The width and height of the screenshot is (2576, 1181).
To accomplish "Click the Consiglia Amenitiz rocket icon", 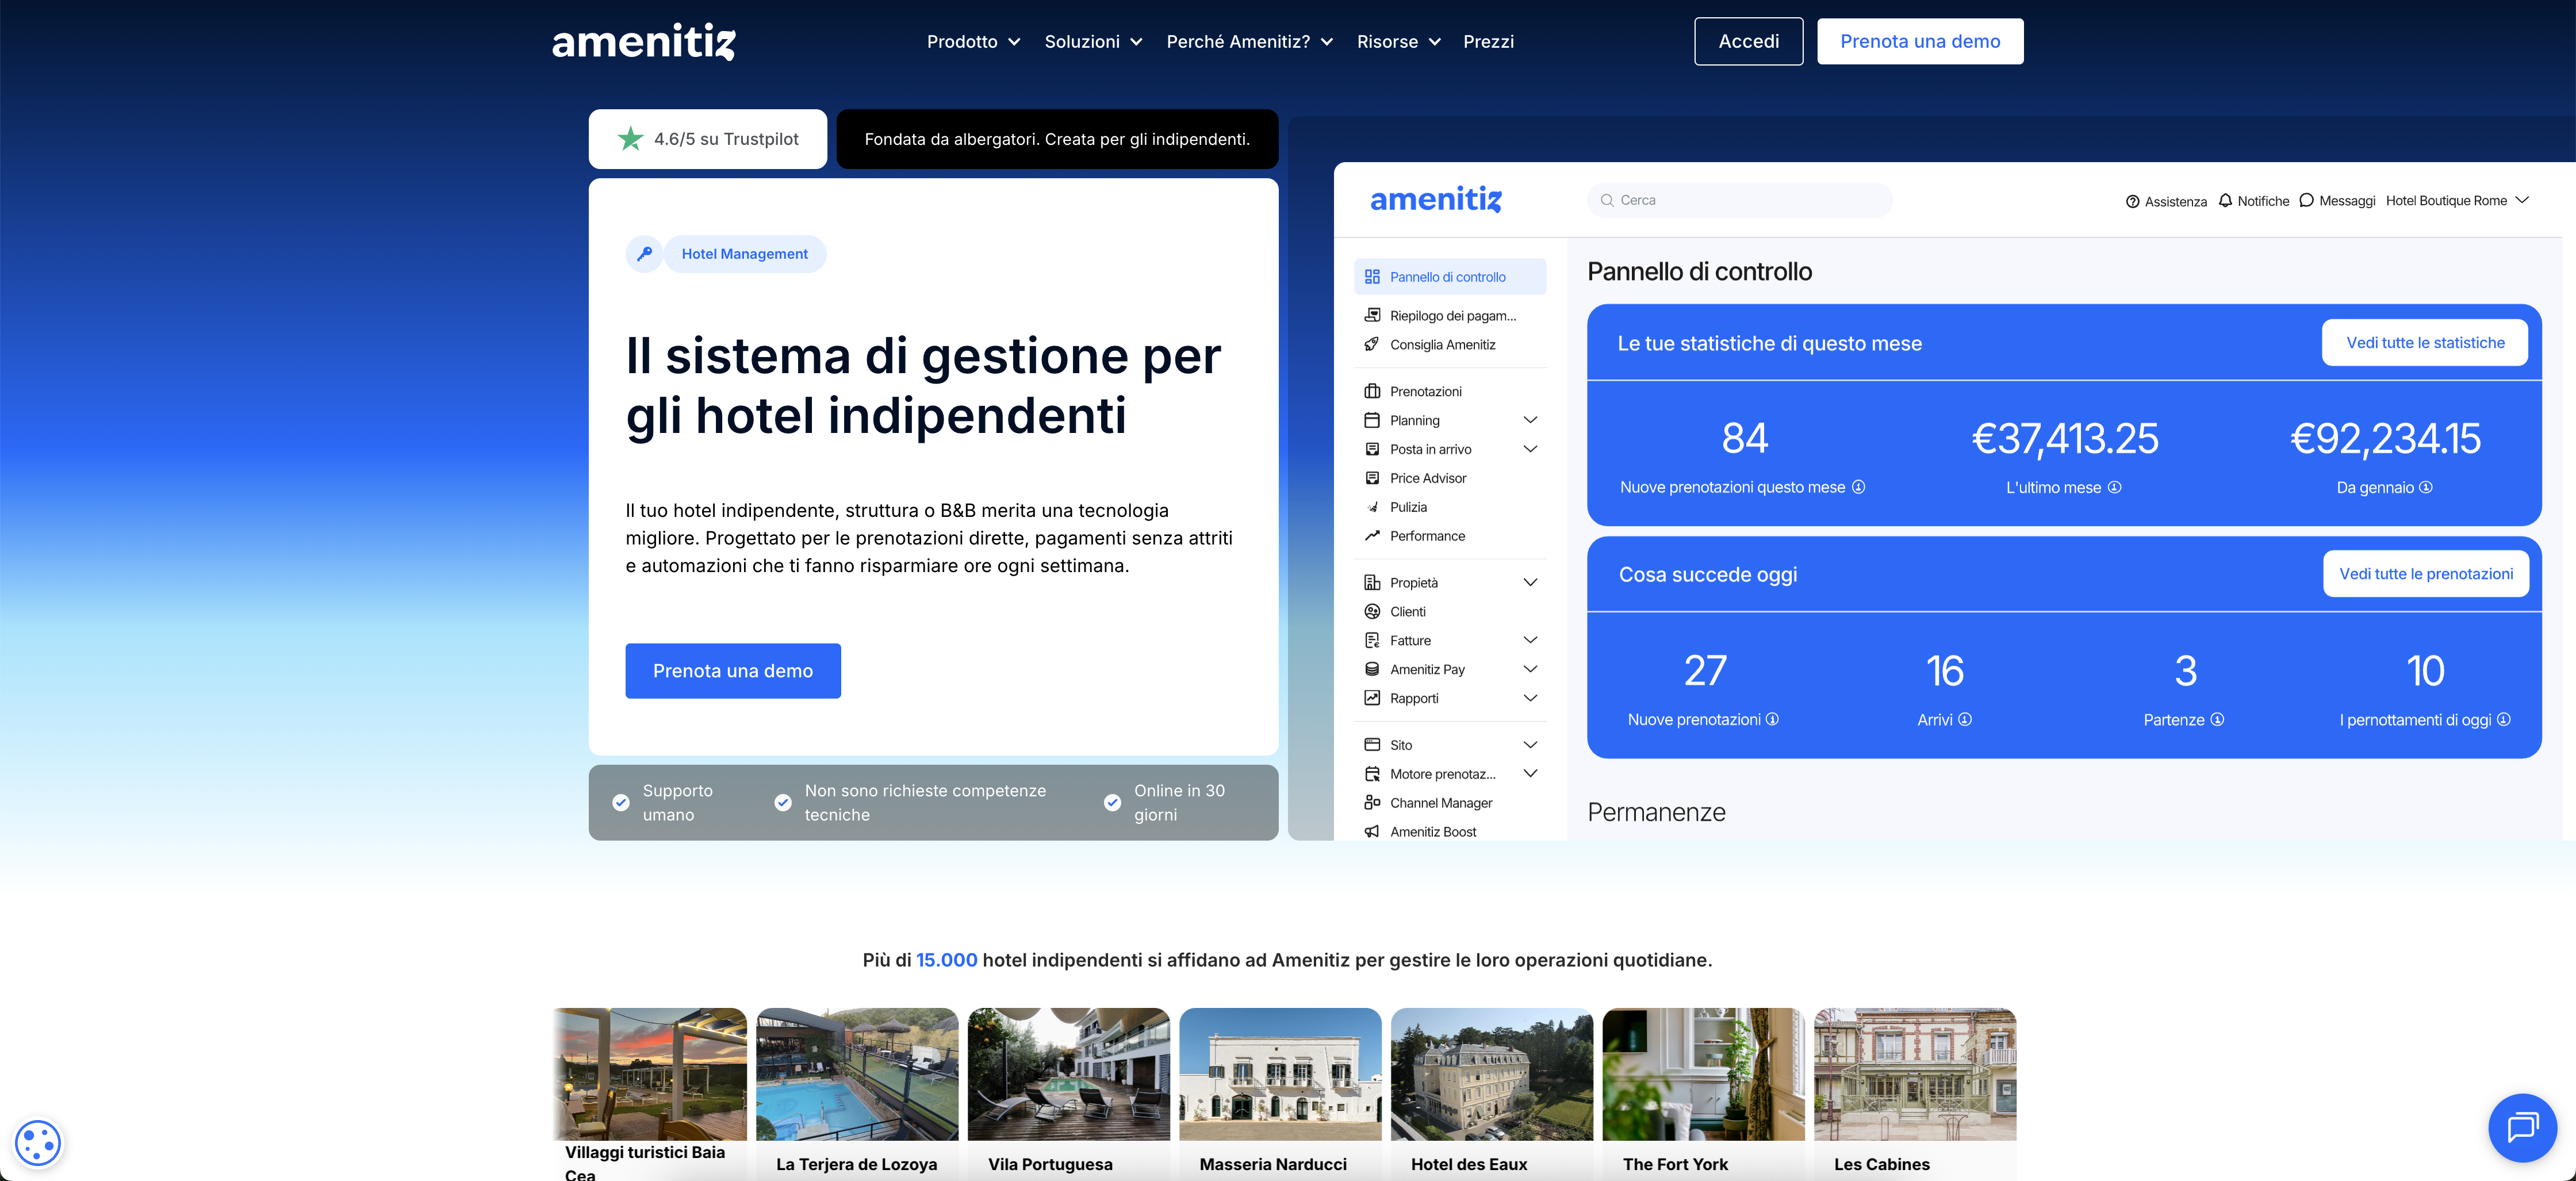I will click(x=1372, y=344).
